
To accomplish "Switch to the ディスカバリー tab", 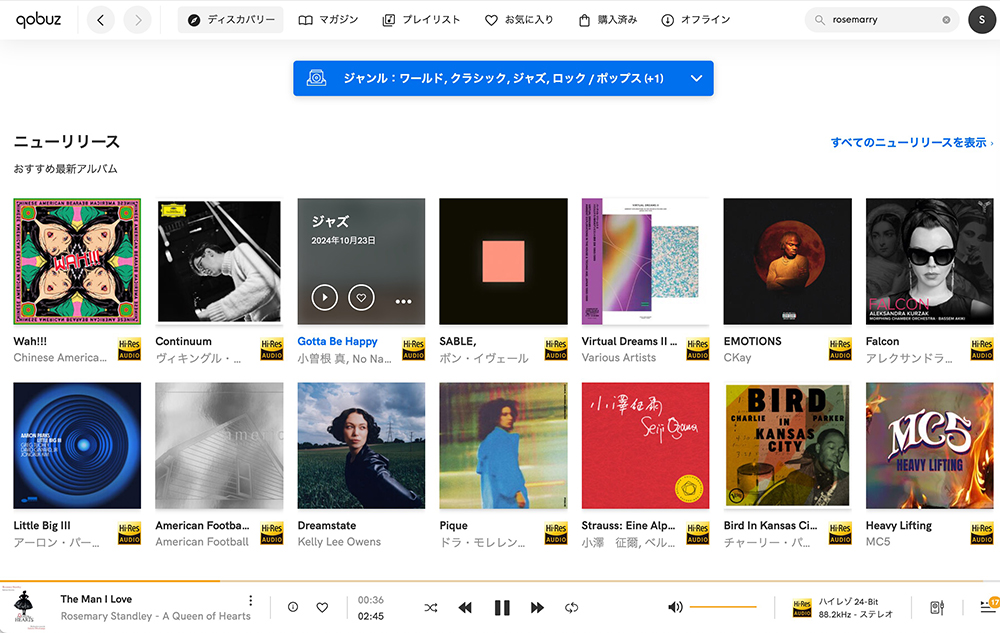I will pyautogui.click(x=231, y=20).
